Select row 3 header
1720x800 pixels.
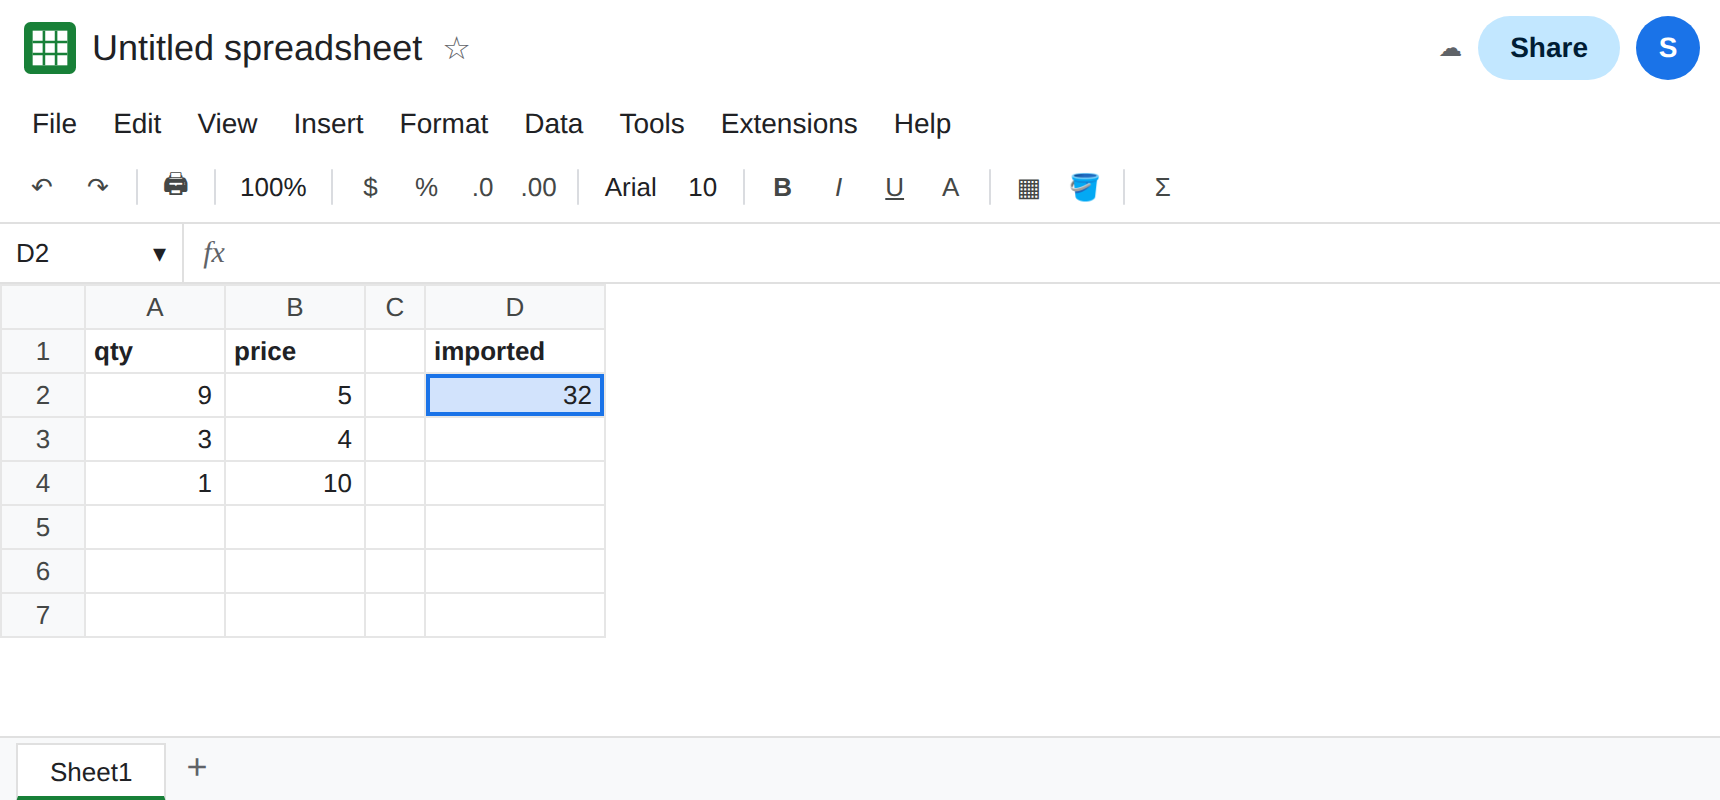(x=43, y=439)
